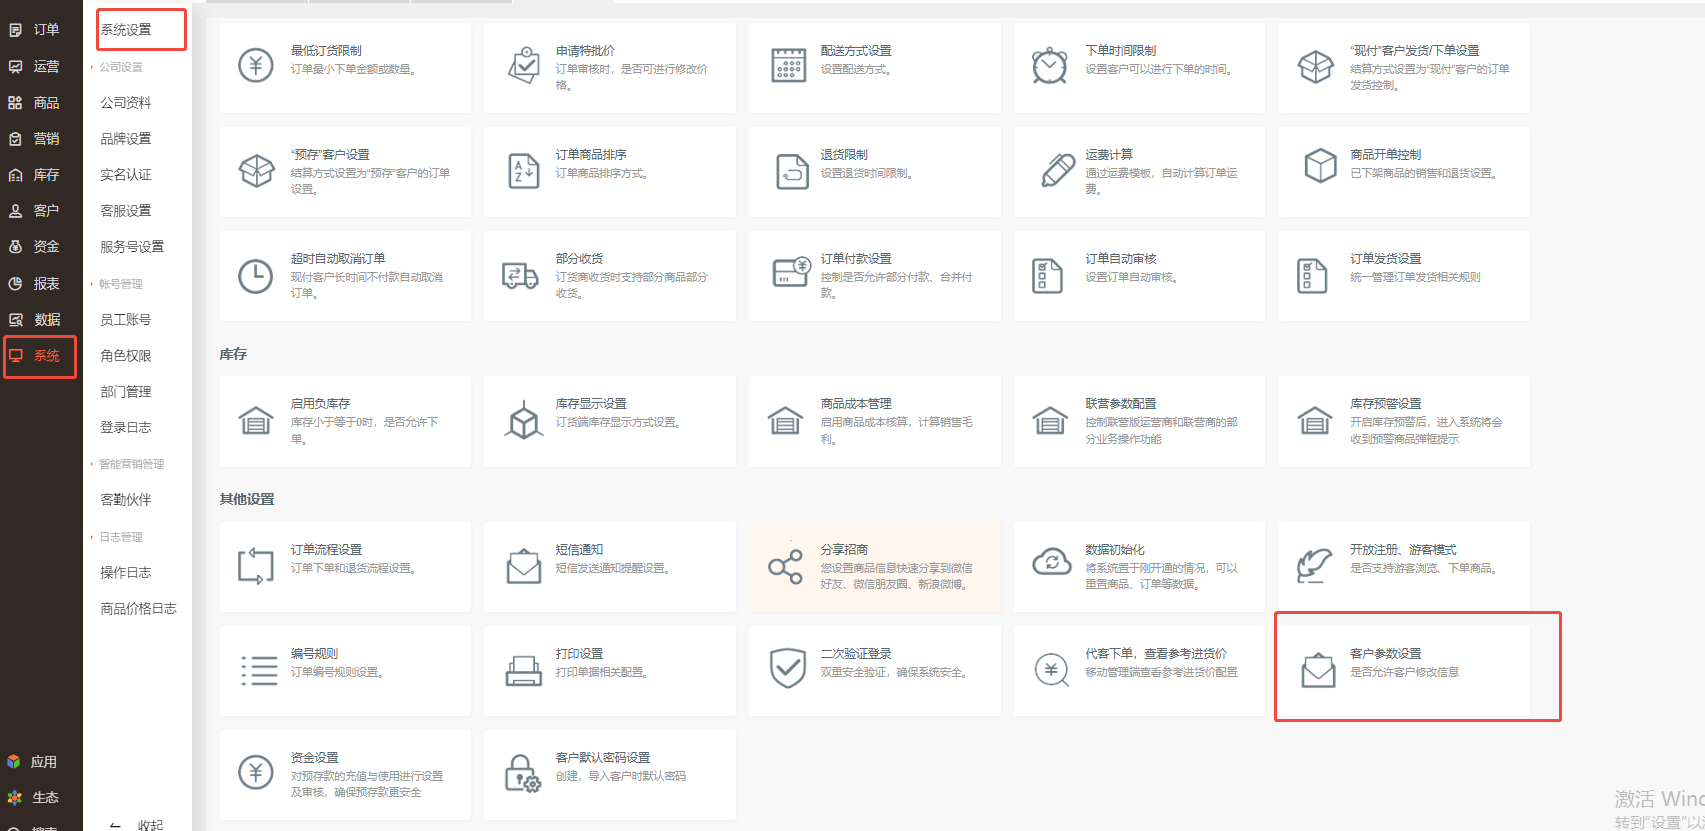Open the 订单发货设置 card
The height and width of the screenshot is (831, 1705).
[1404, 276]
